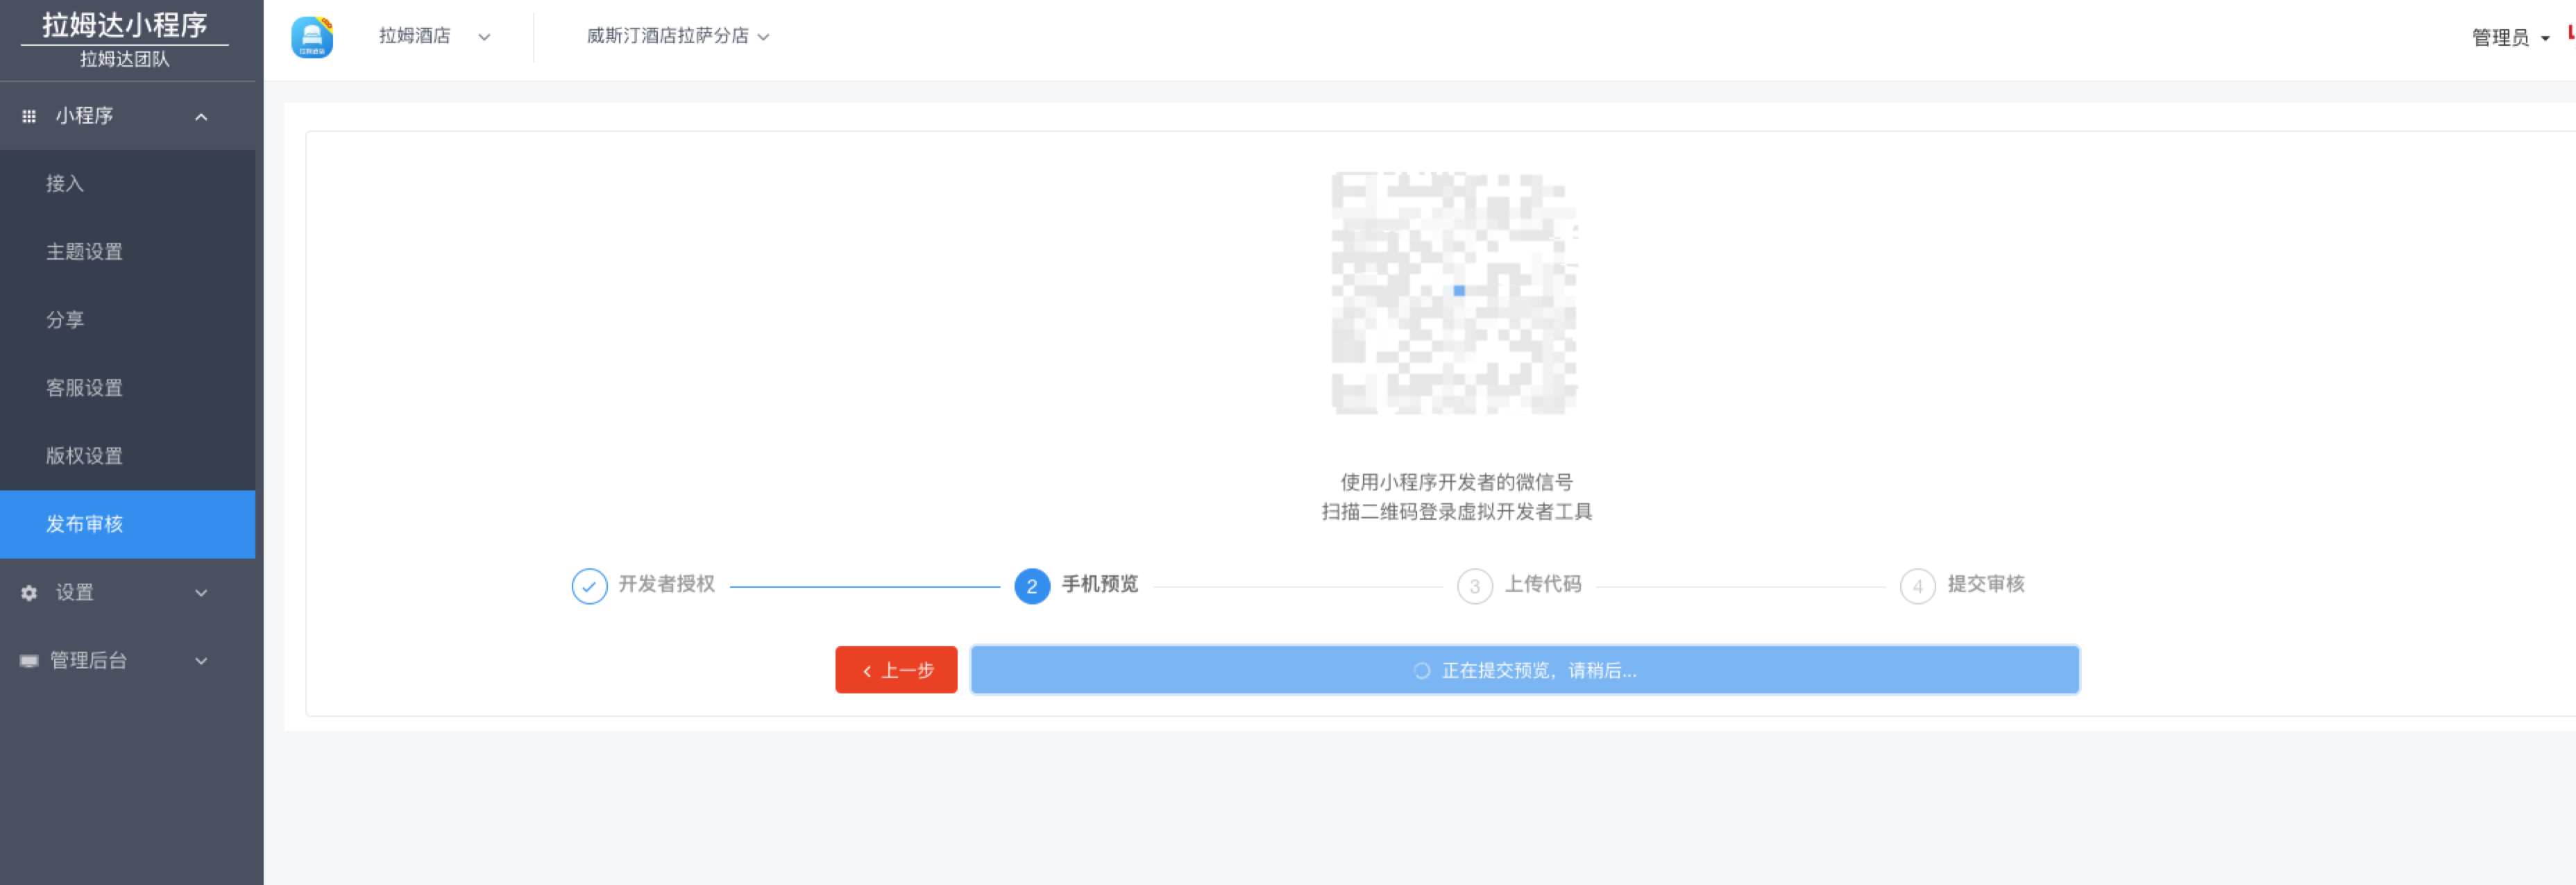Click the 拉姆达小程序 title
The height and width of the screenshot is (885, 2576).
[x=124, y=25]
